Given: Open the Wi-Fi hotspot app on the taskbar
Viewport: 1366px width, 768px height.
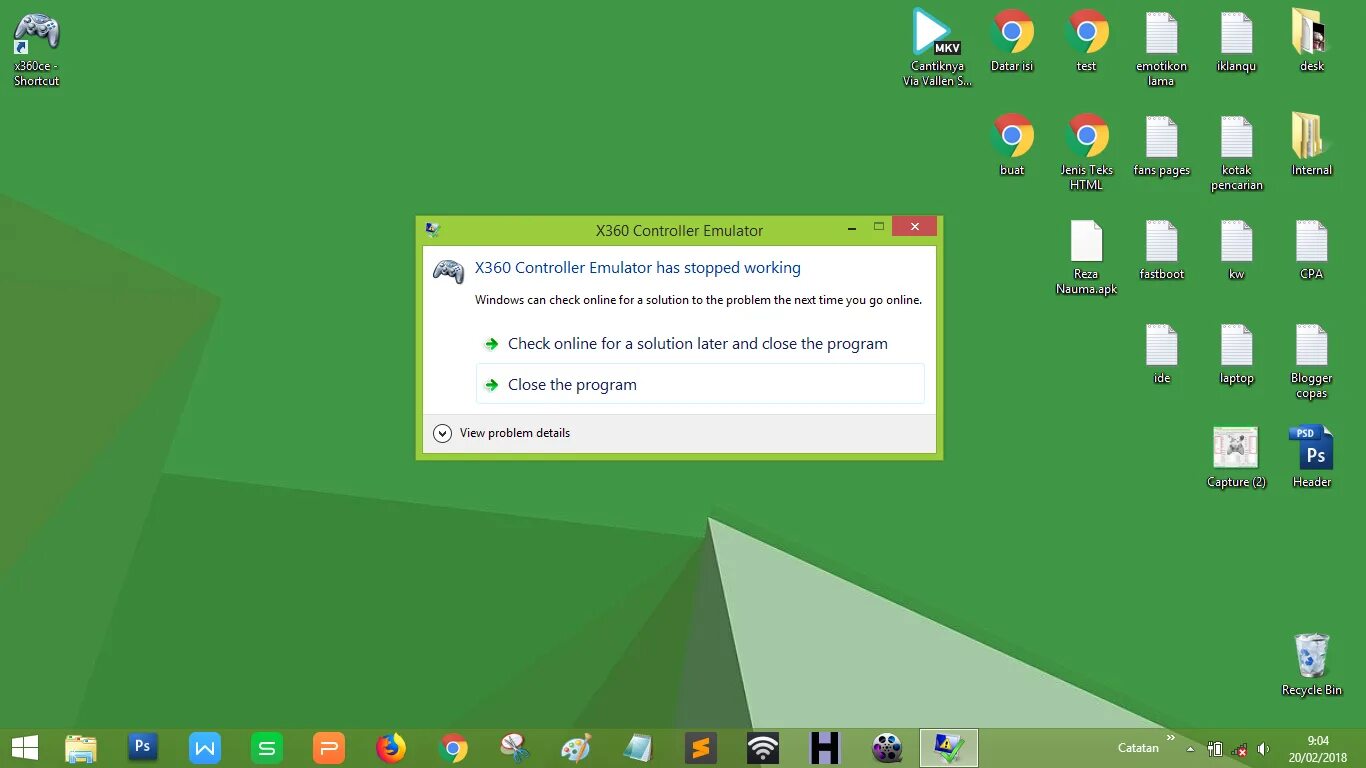Looking at the screenshot, I should (x=763, y=748).
